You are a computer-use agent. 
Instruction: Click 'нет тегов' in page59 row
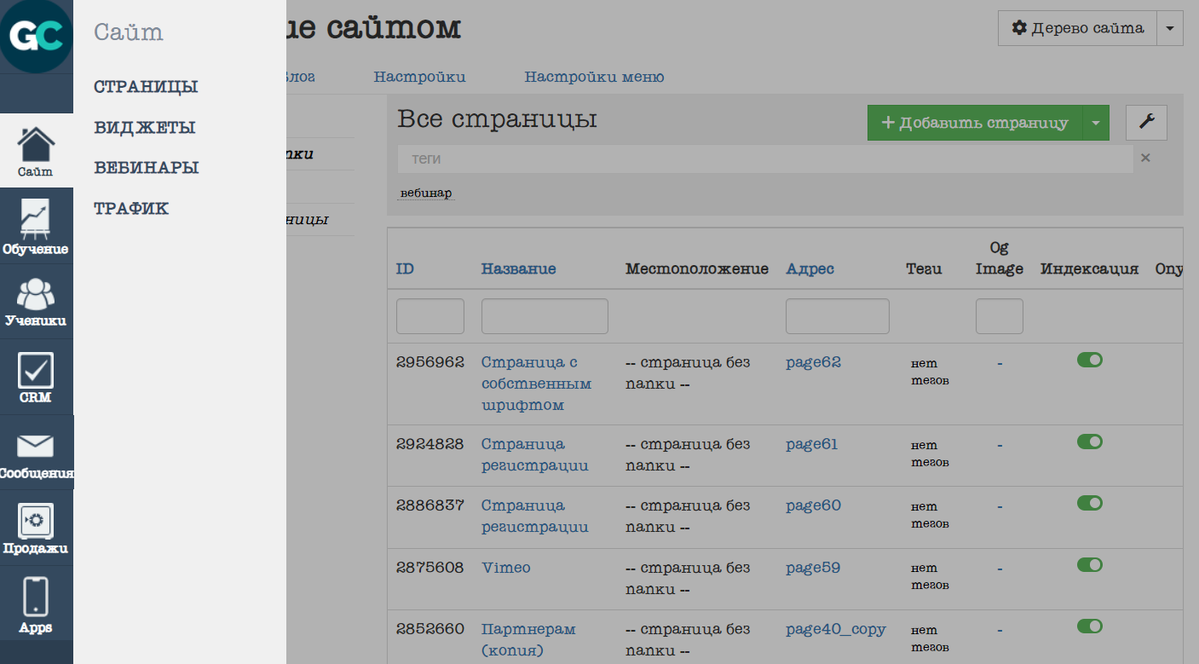point(930,577)
